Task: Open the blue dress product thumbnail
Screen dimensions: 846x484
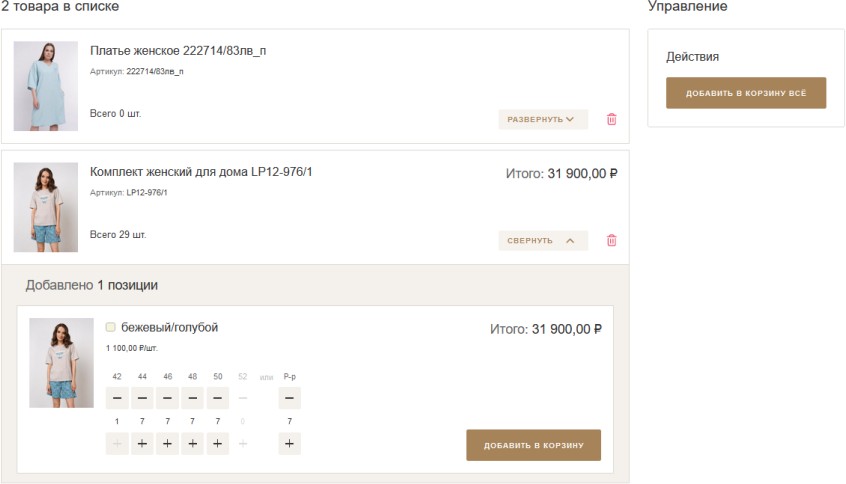Action: coord(46,86)
